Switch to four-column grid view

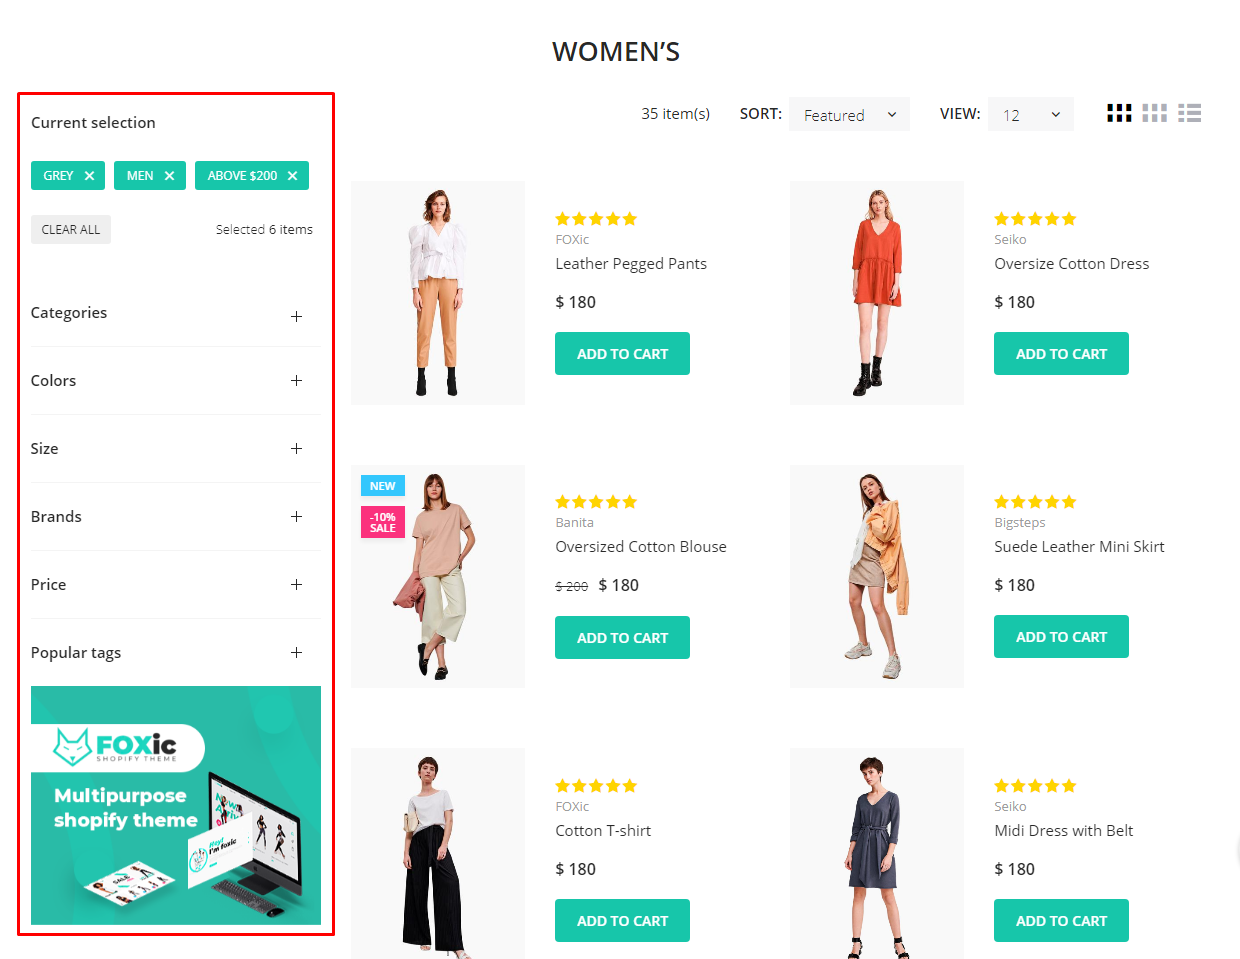[x=1119, y=114]
